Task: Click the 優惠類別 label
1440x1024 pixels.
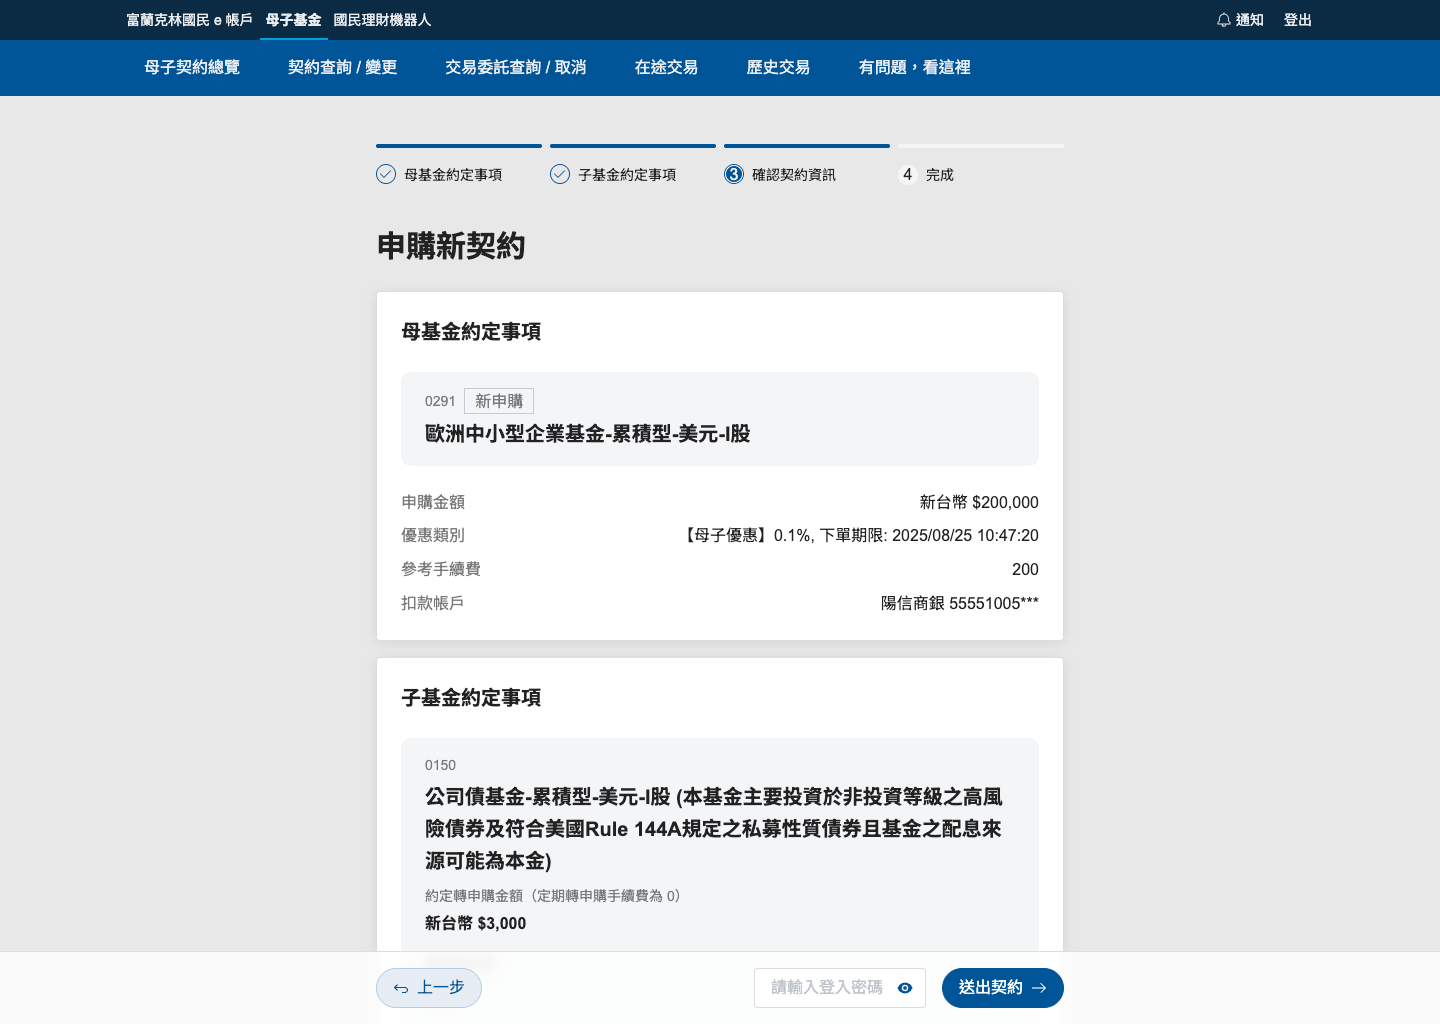Action: 433,536
